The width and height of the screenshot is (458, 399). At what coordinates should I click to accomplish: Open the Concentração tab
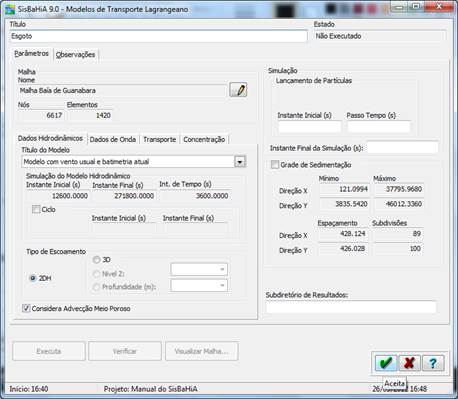point(204,139)
